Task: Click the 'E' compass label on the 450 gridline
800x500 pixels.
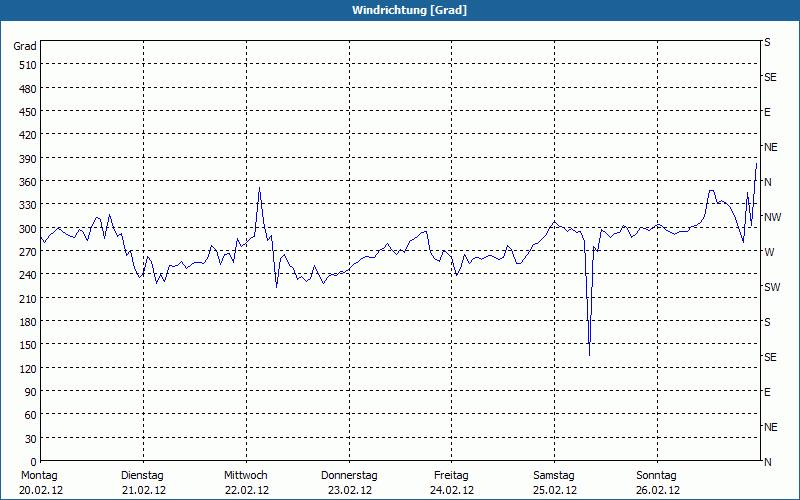Action: [767, 112]
